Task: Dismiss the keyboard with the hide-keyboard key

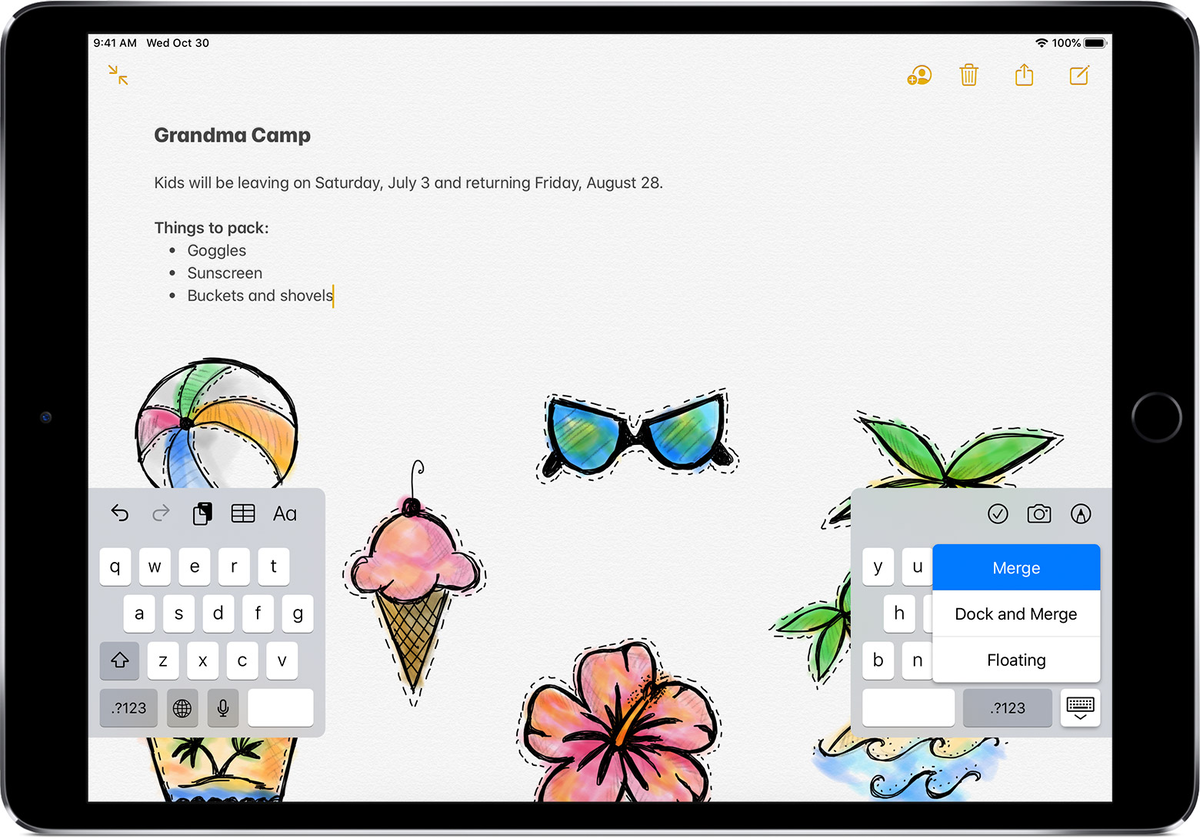Action: pos(1080,708)
